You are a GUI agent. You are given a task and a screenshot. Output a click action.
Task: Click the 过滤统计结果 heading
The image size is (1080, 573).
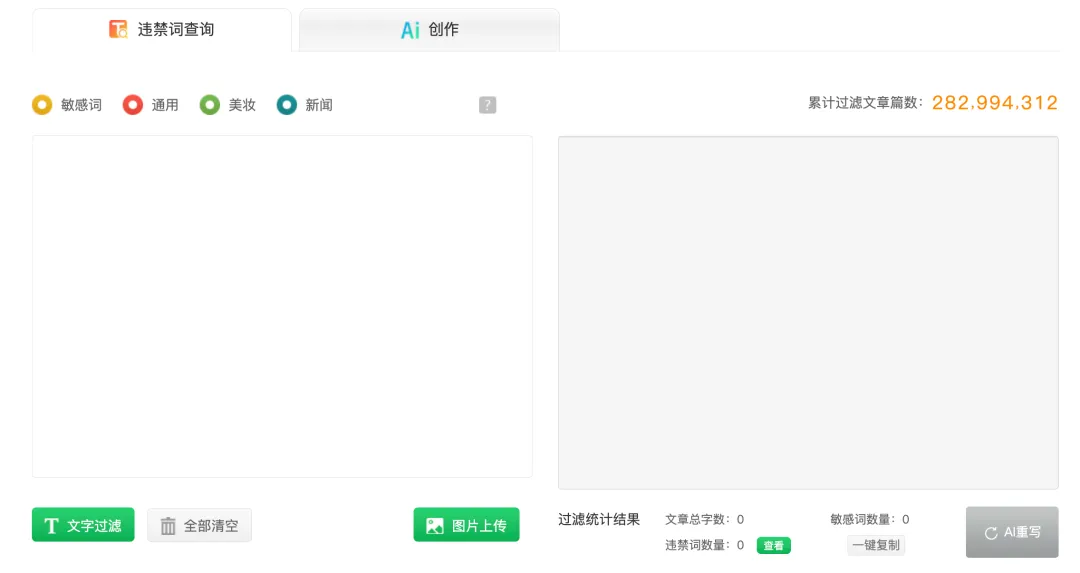tap(599, 519)
